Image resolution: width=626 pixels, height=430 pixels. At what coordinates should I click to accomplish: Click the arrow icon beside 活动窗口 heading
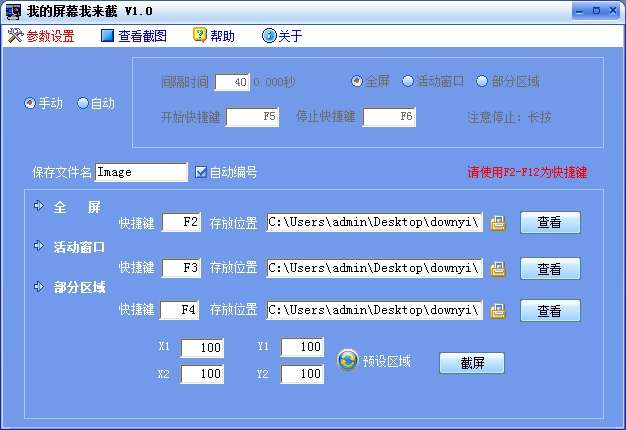[x=39, y=246]
